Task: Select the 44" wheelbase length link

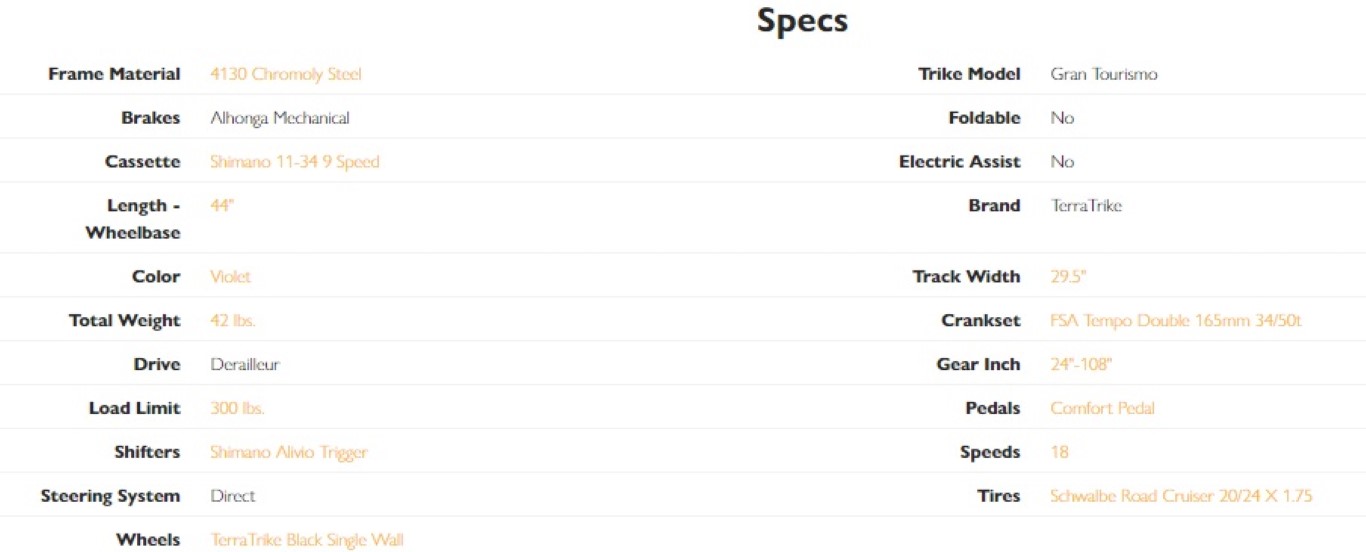Action: pos(221,206)
